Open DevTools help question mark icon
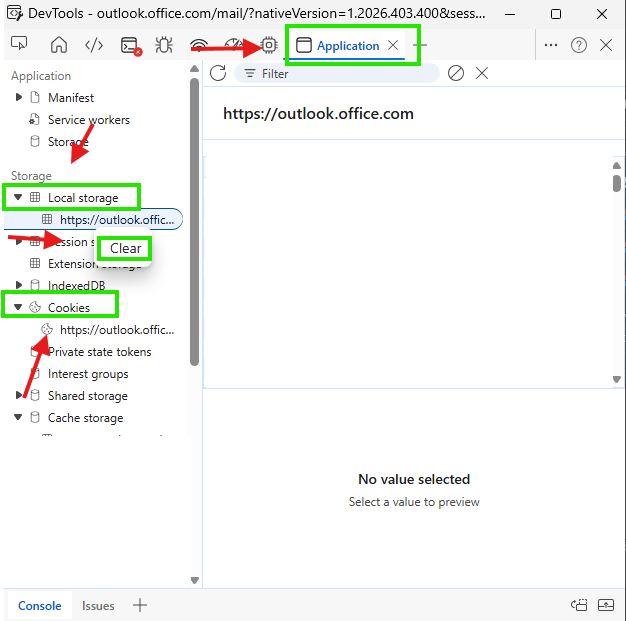 578,45
